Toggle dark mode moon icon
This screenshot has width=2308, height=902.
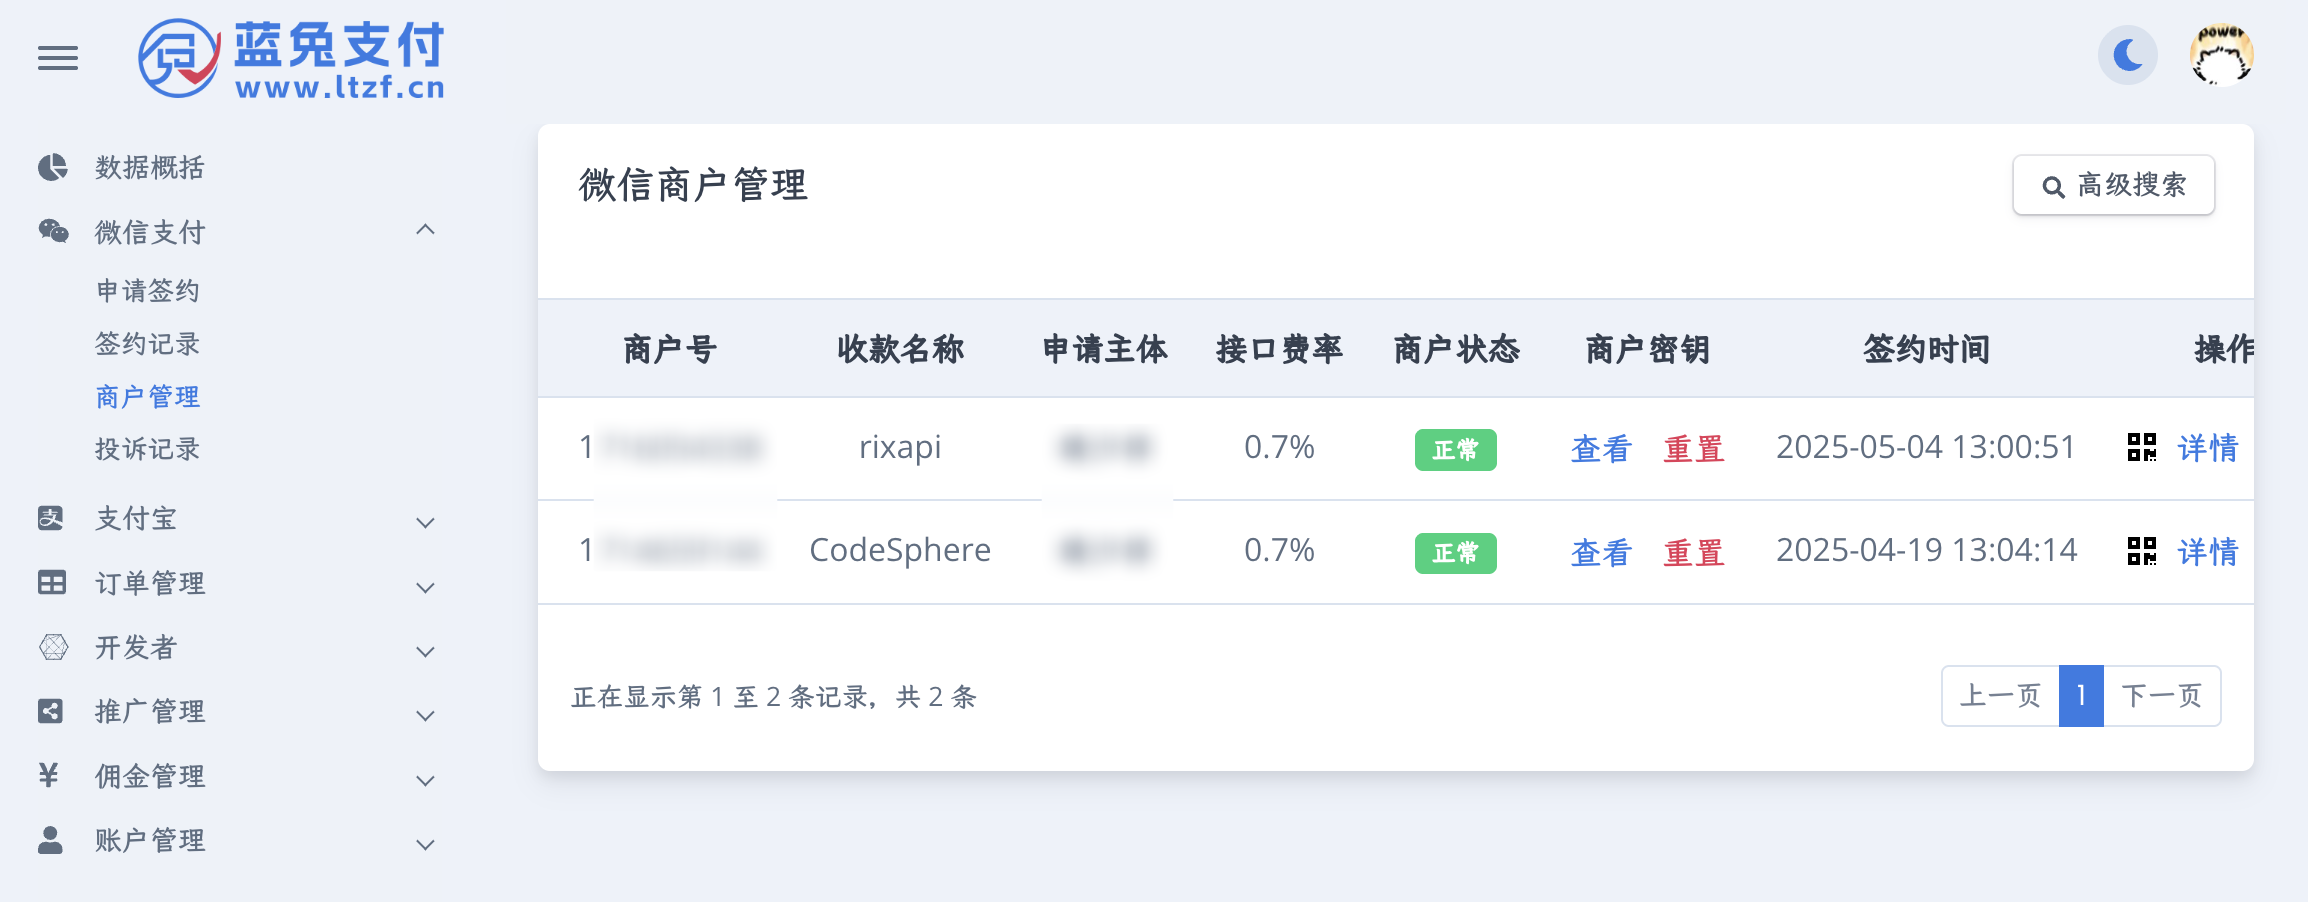(x=2127, y=55)
